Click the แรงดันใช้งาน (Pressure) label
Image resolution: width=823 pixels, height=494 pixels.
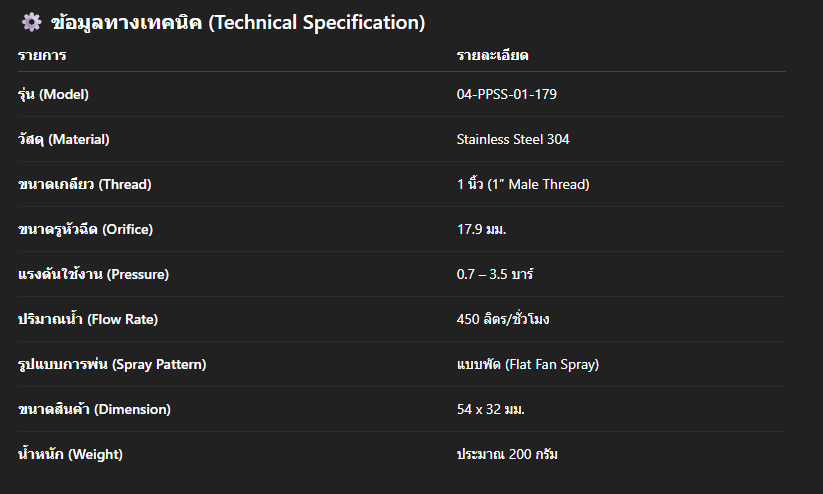click(95, 275)
